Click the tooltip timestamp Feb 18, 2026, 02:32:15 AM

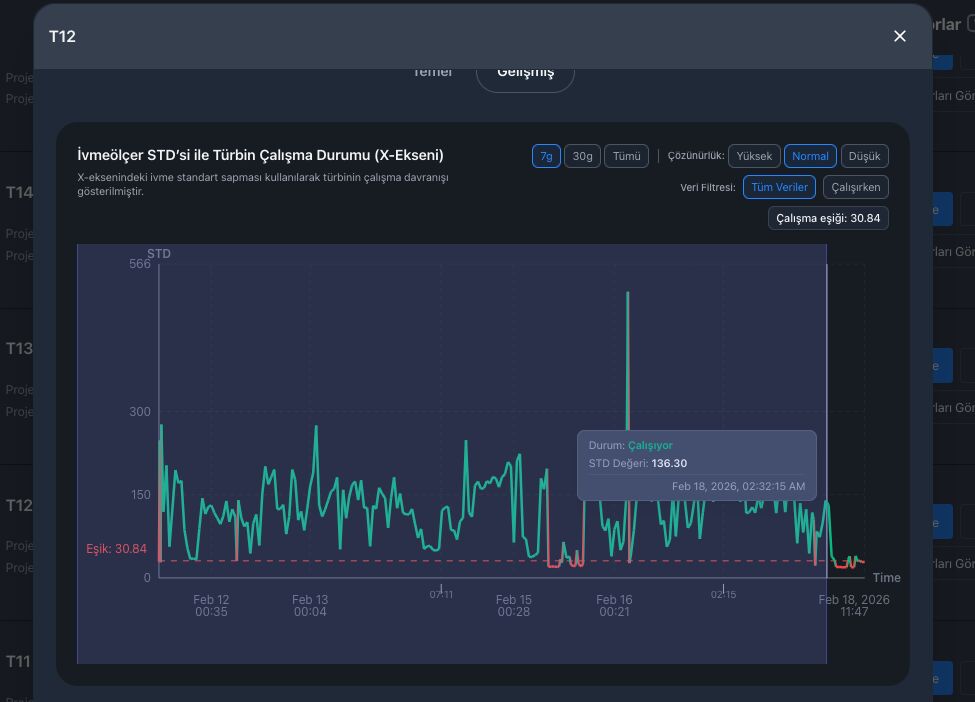[x=738, y=486]
